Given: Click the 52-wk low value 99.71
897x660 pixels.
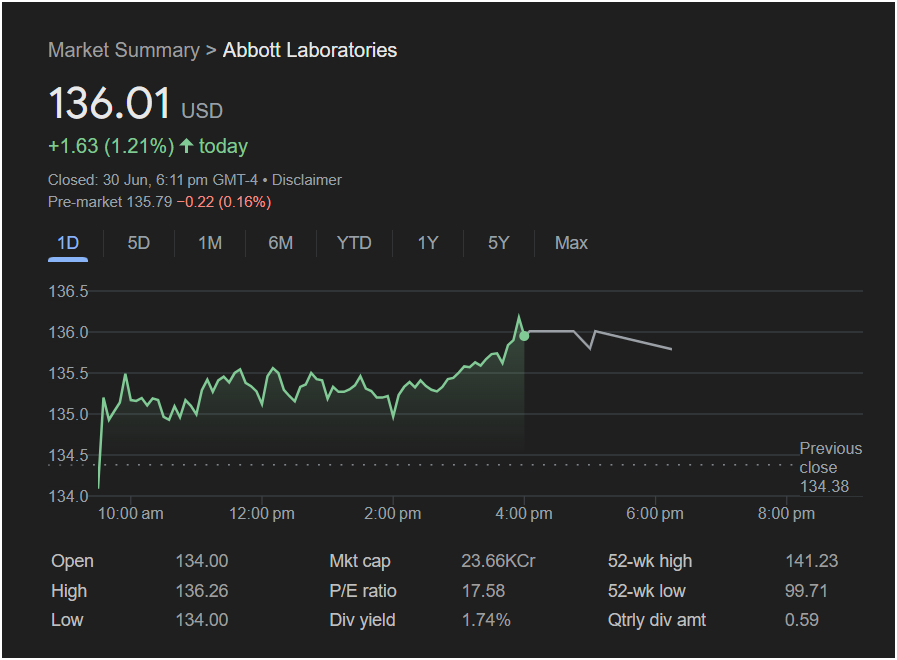Looking at the screenshot, I should [x=806, y=591].
